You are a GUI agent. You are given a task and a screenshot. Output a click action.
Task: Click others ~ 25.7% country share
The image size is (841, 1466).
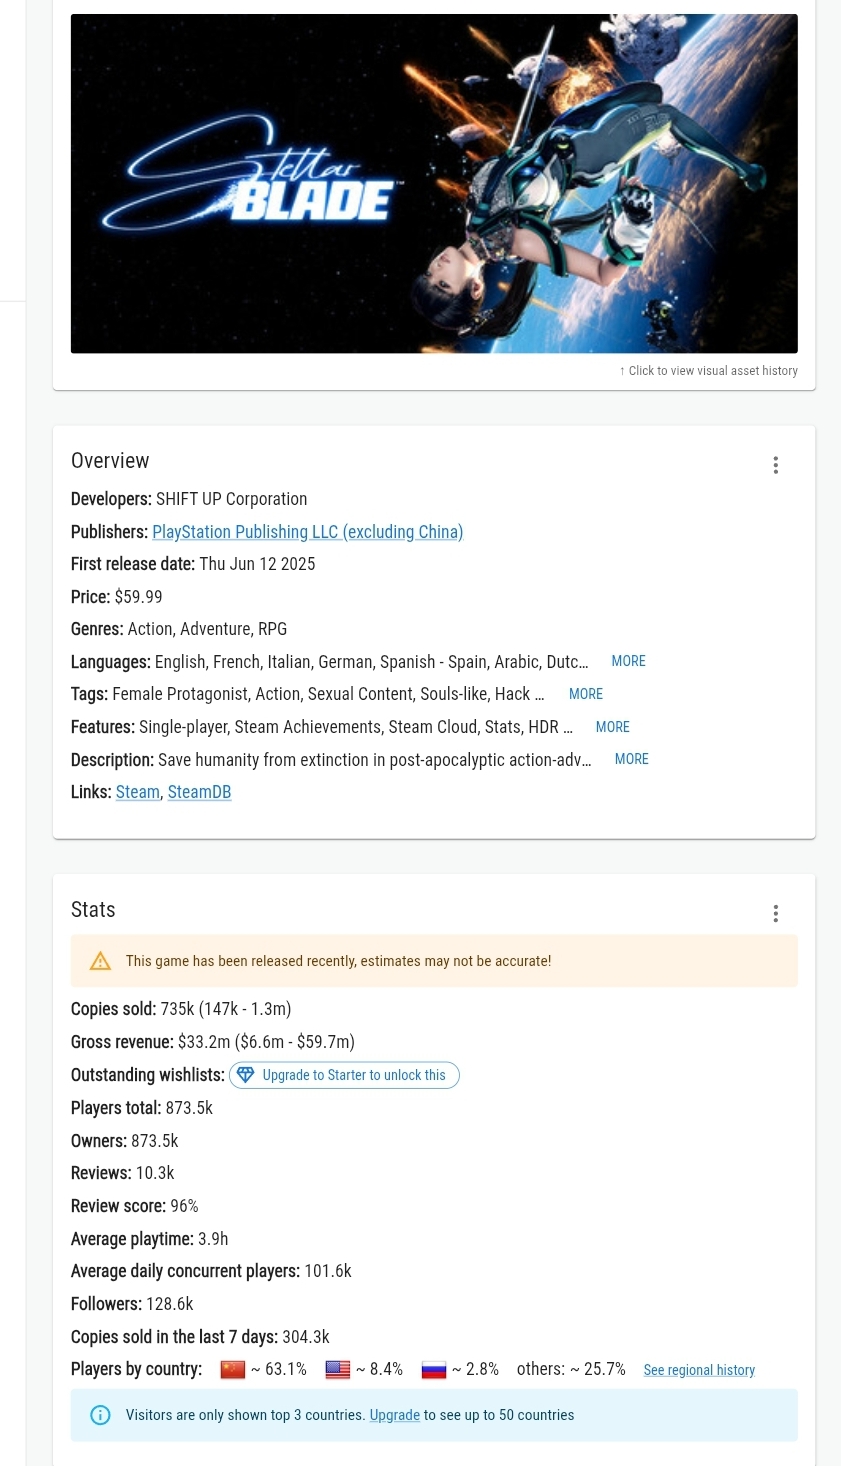pyautogui.click(x=571, y=1369)
